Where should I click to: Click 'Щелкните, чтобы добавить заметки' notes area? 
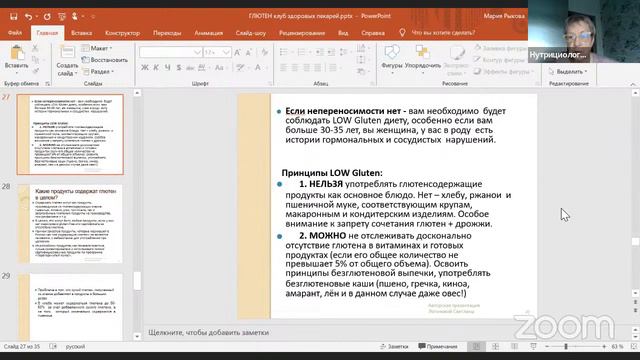[209, 333]
